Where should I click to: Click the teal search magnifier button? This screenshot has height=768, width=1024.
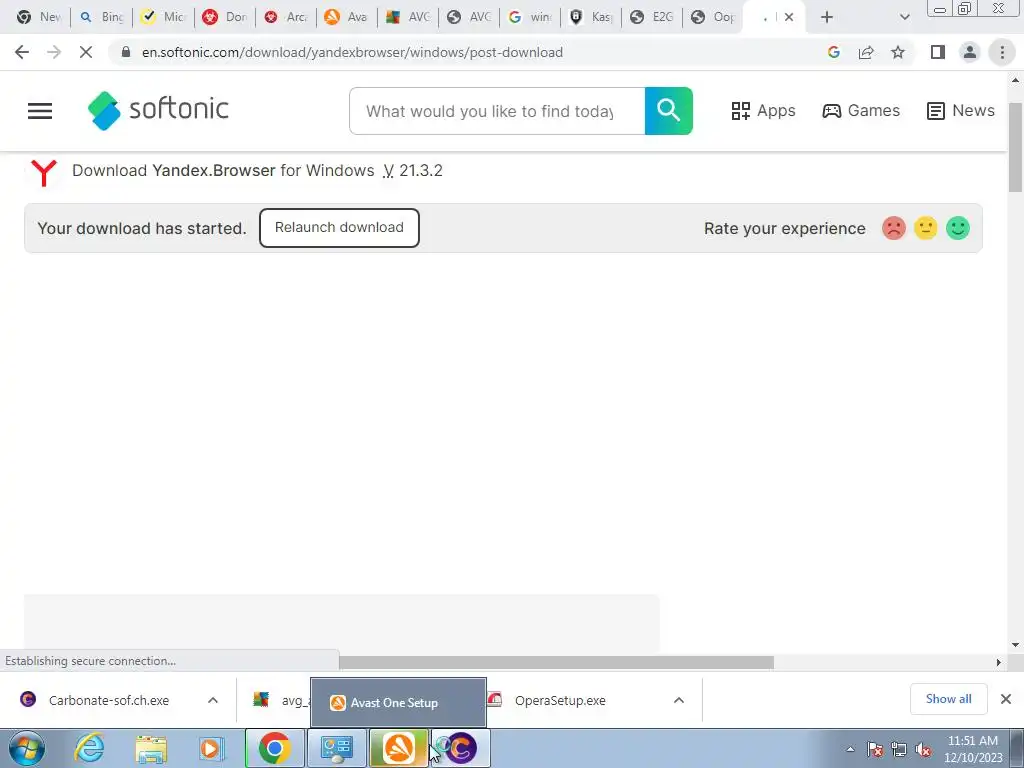pyautogui.click(x=668, y=110)
